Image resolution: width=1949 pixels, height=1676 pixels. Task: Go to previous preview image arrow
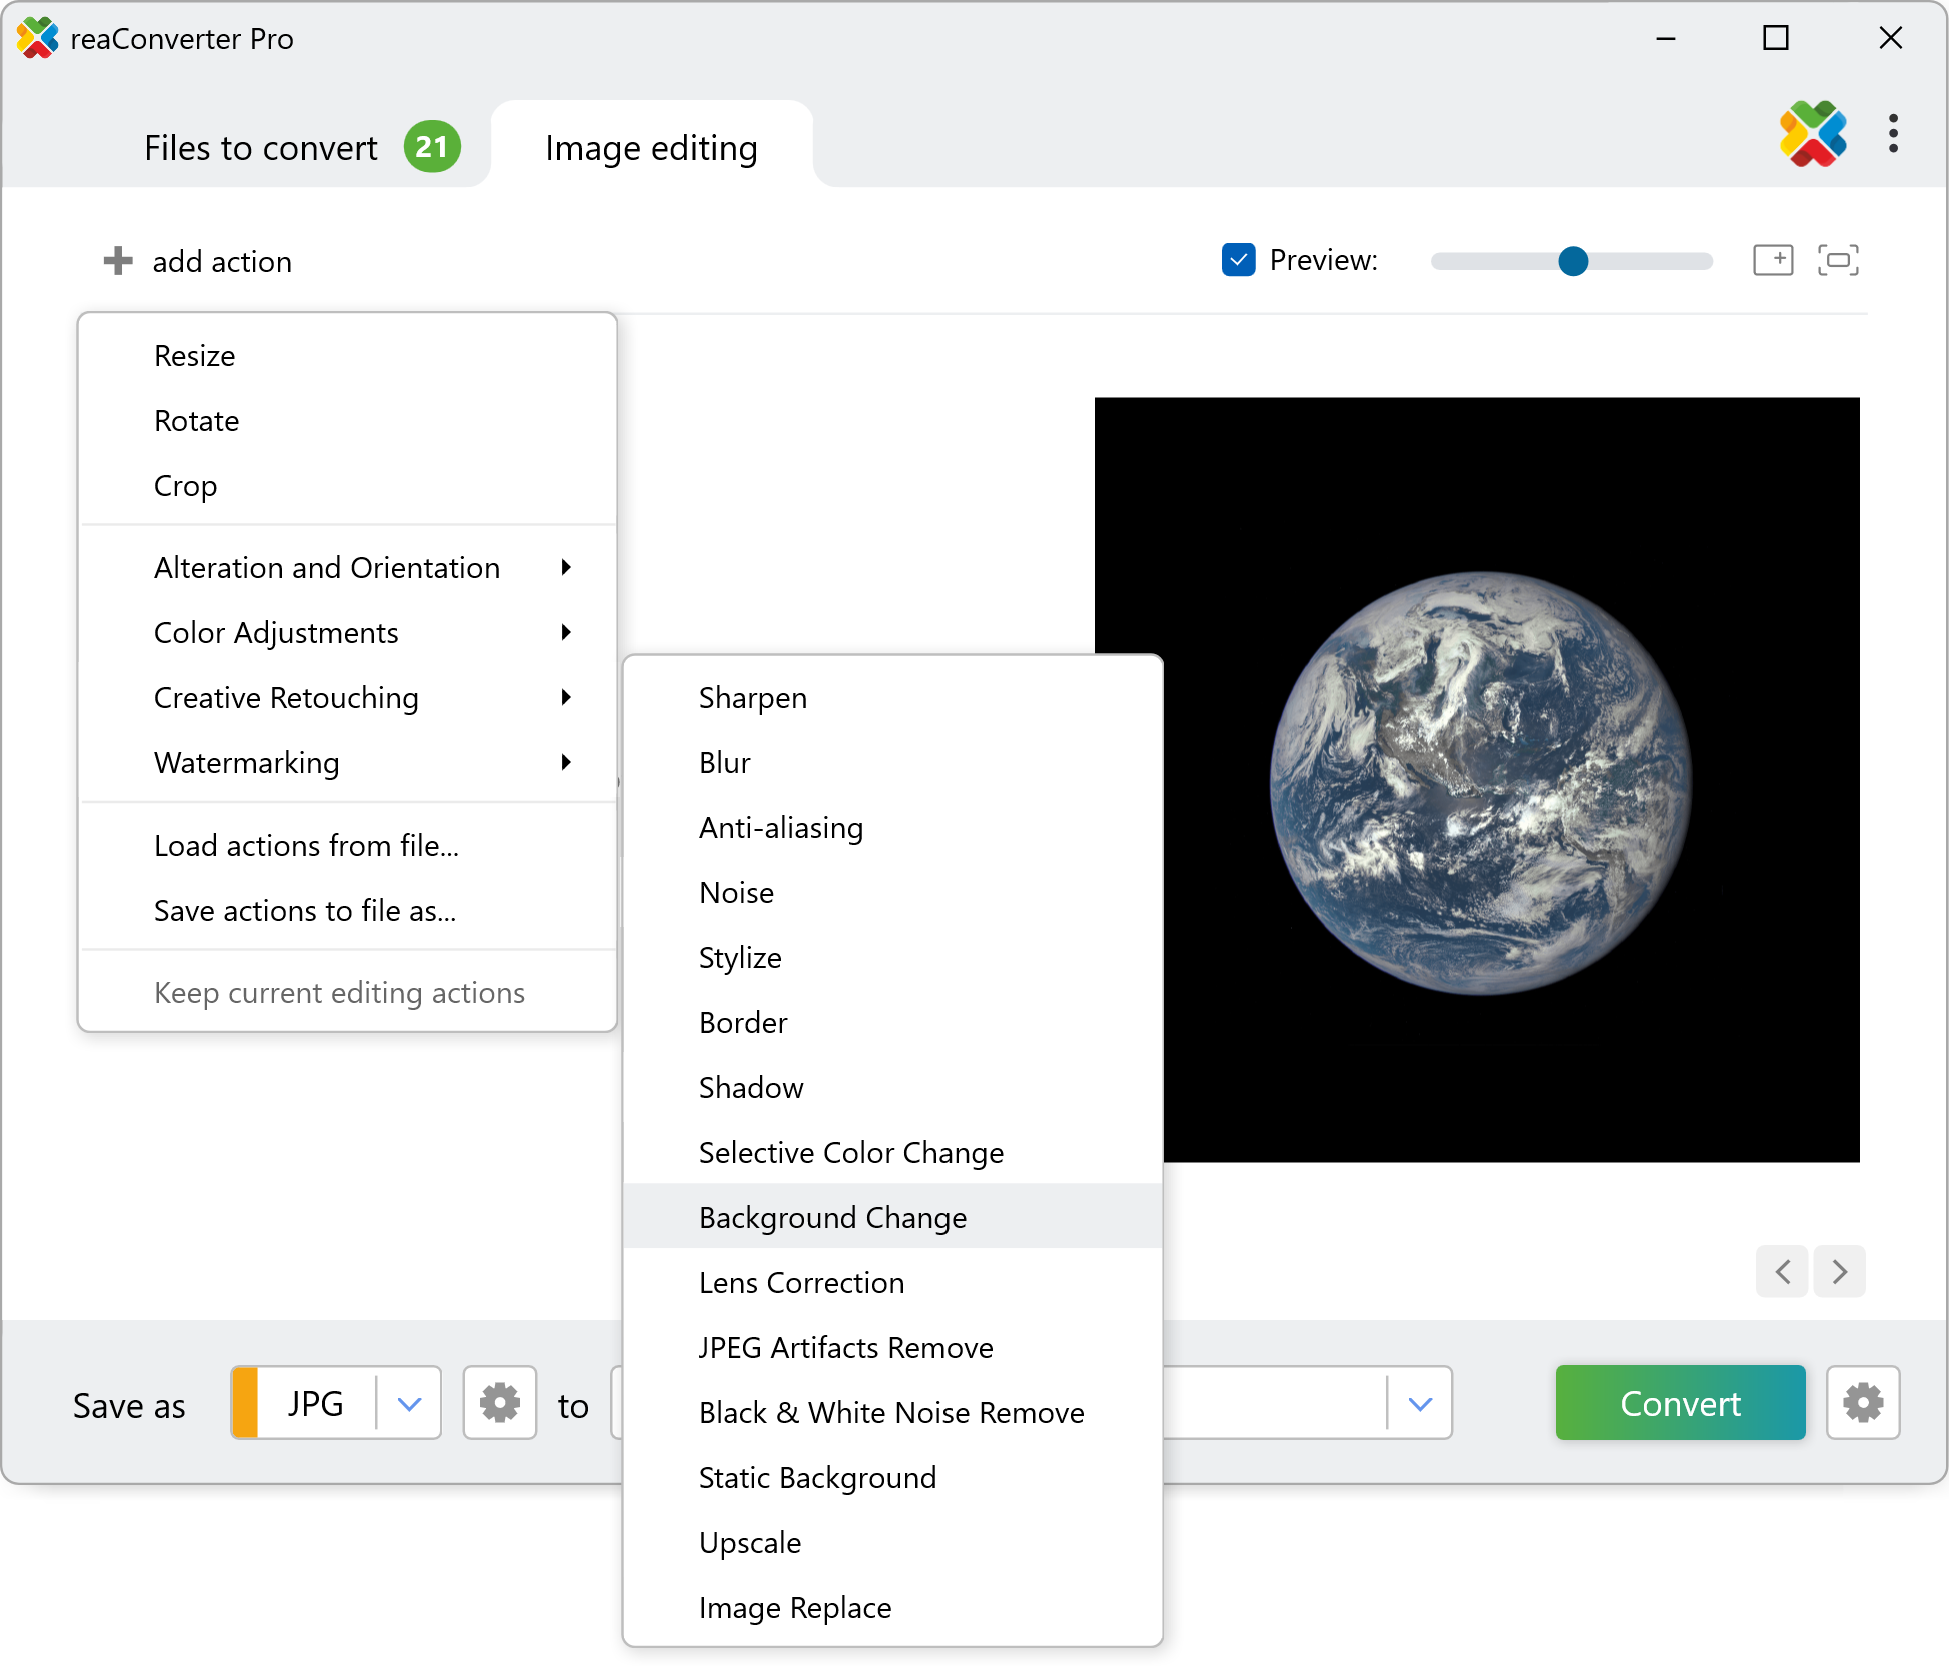pos(1782,1271)
